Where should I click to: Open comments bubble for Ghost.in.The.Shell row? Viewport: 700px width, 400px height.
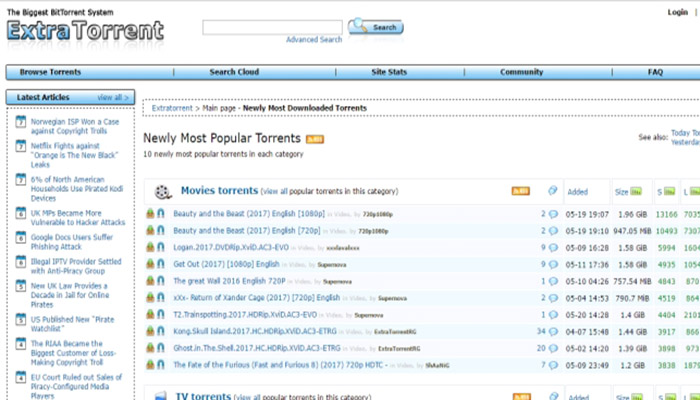tap(553, 349)
